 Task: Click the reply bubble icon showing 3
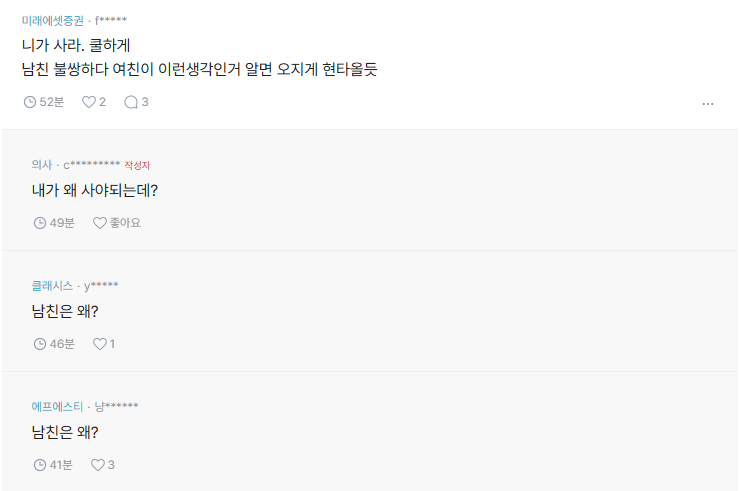pyautogui.click(x=130, y=102)
